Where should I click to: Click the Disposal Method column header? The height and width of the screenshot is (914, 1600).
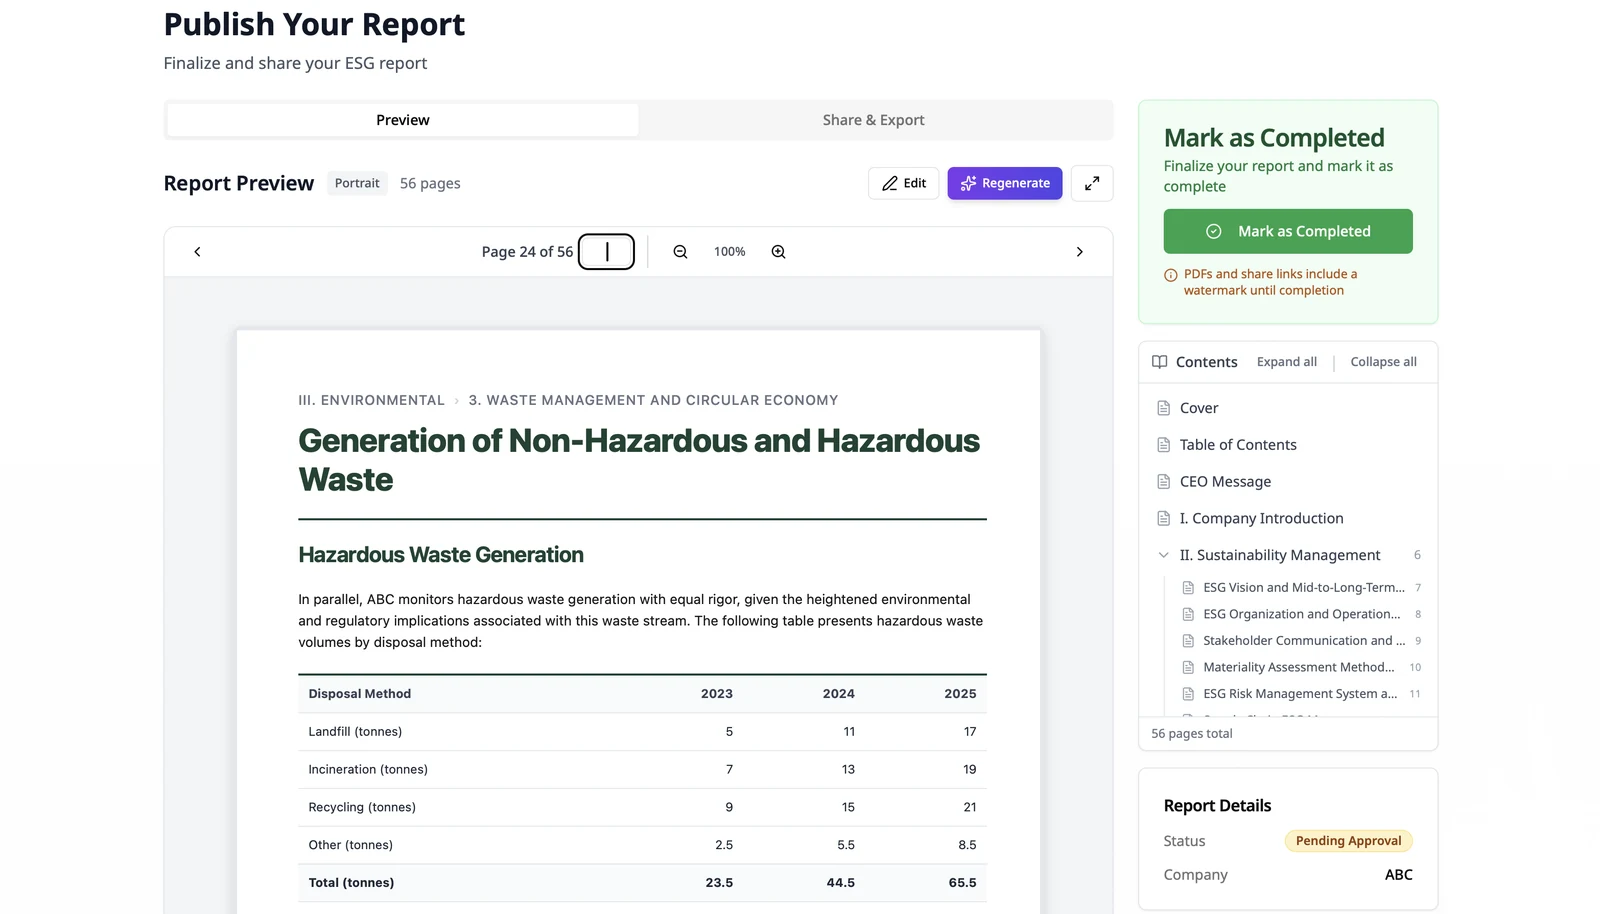360,694
